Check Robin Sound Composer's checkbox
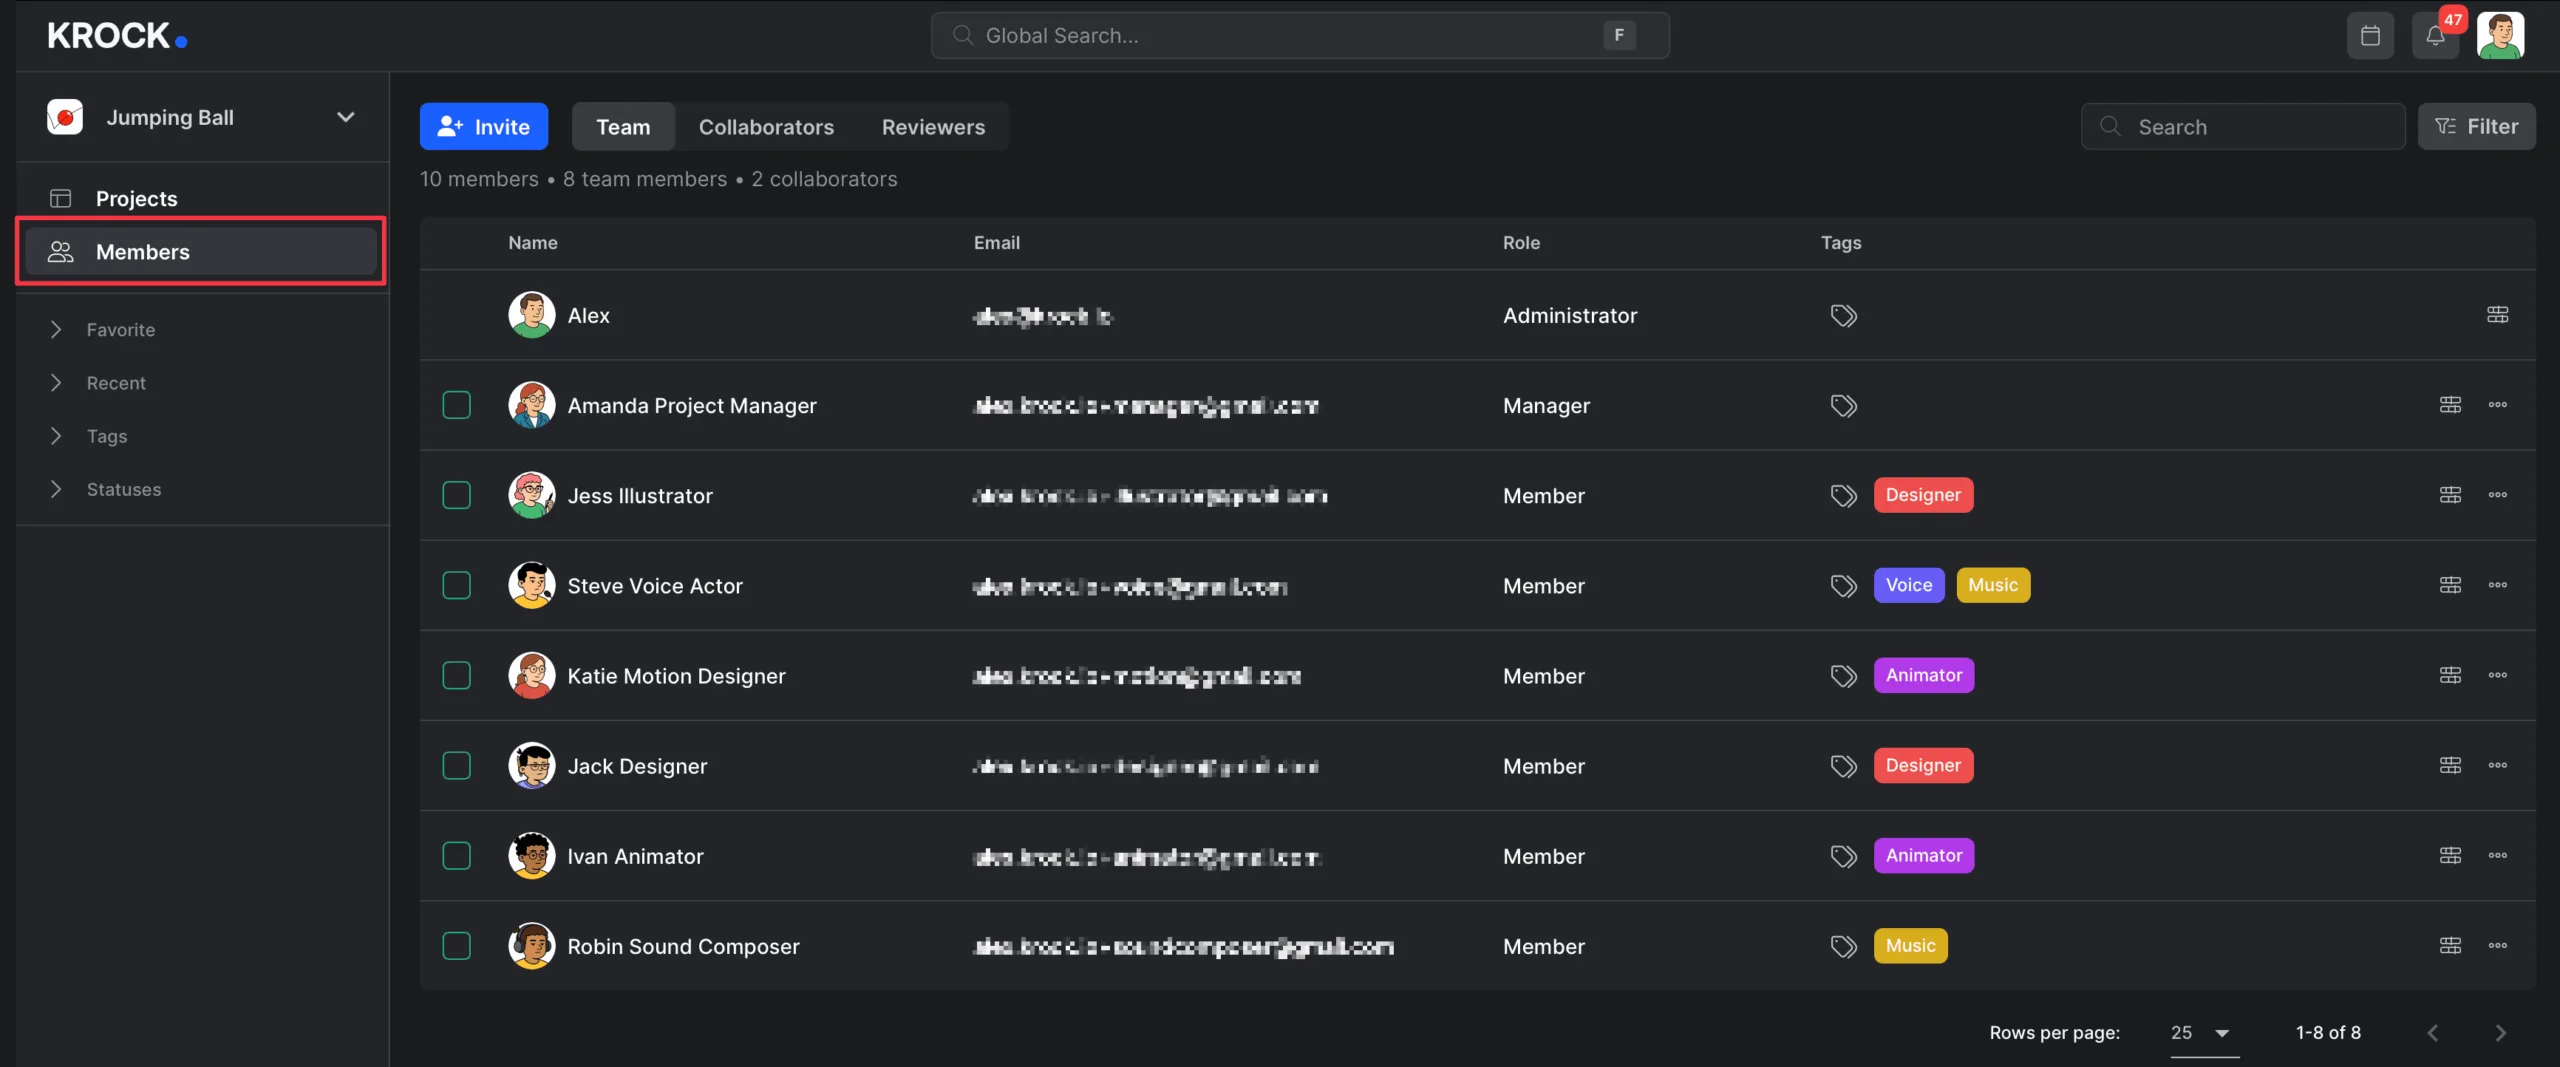The width and height of the screenshot is (2560, 1067). coord(457,946)
